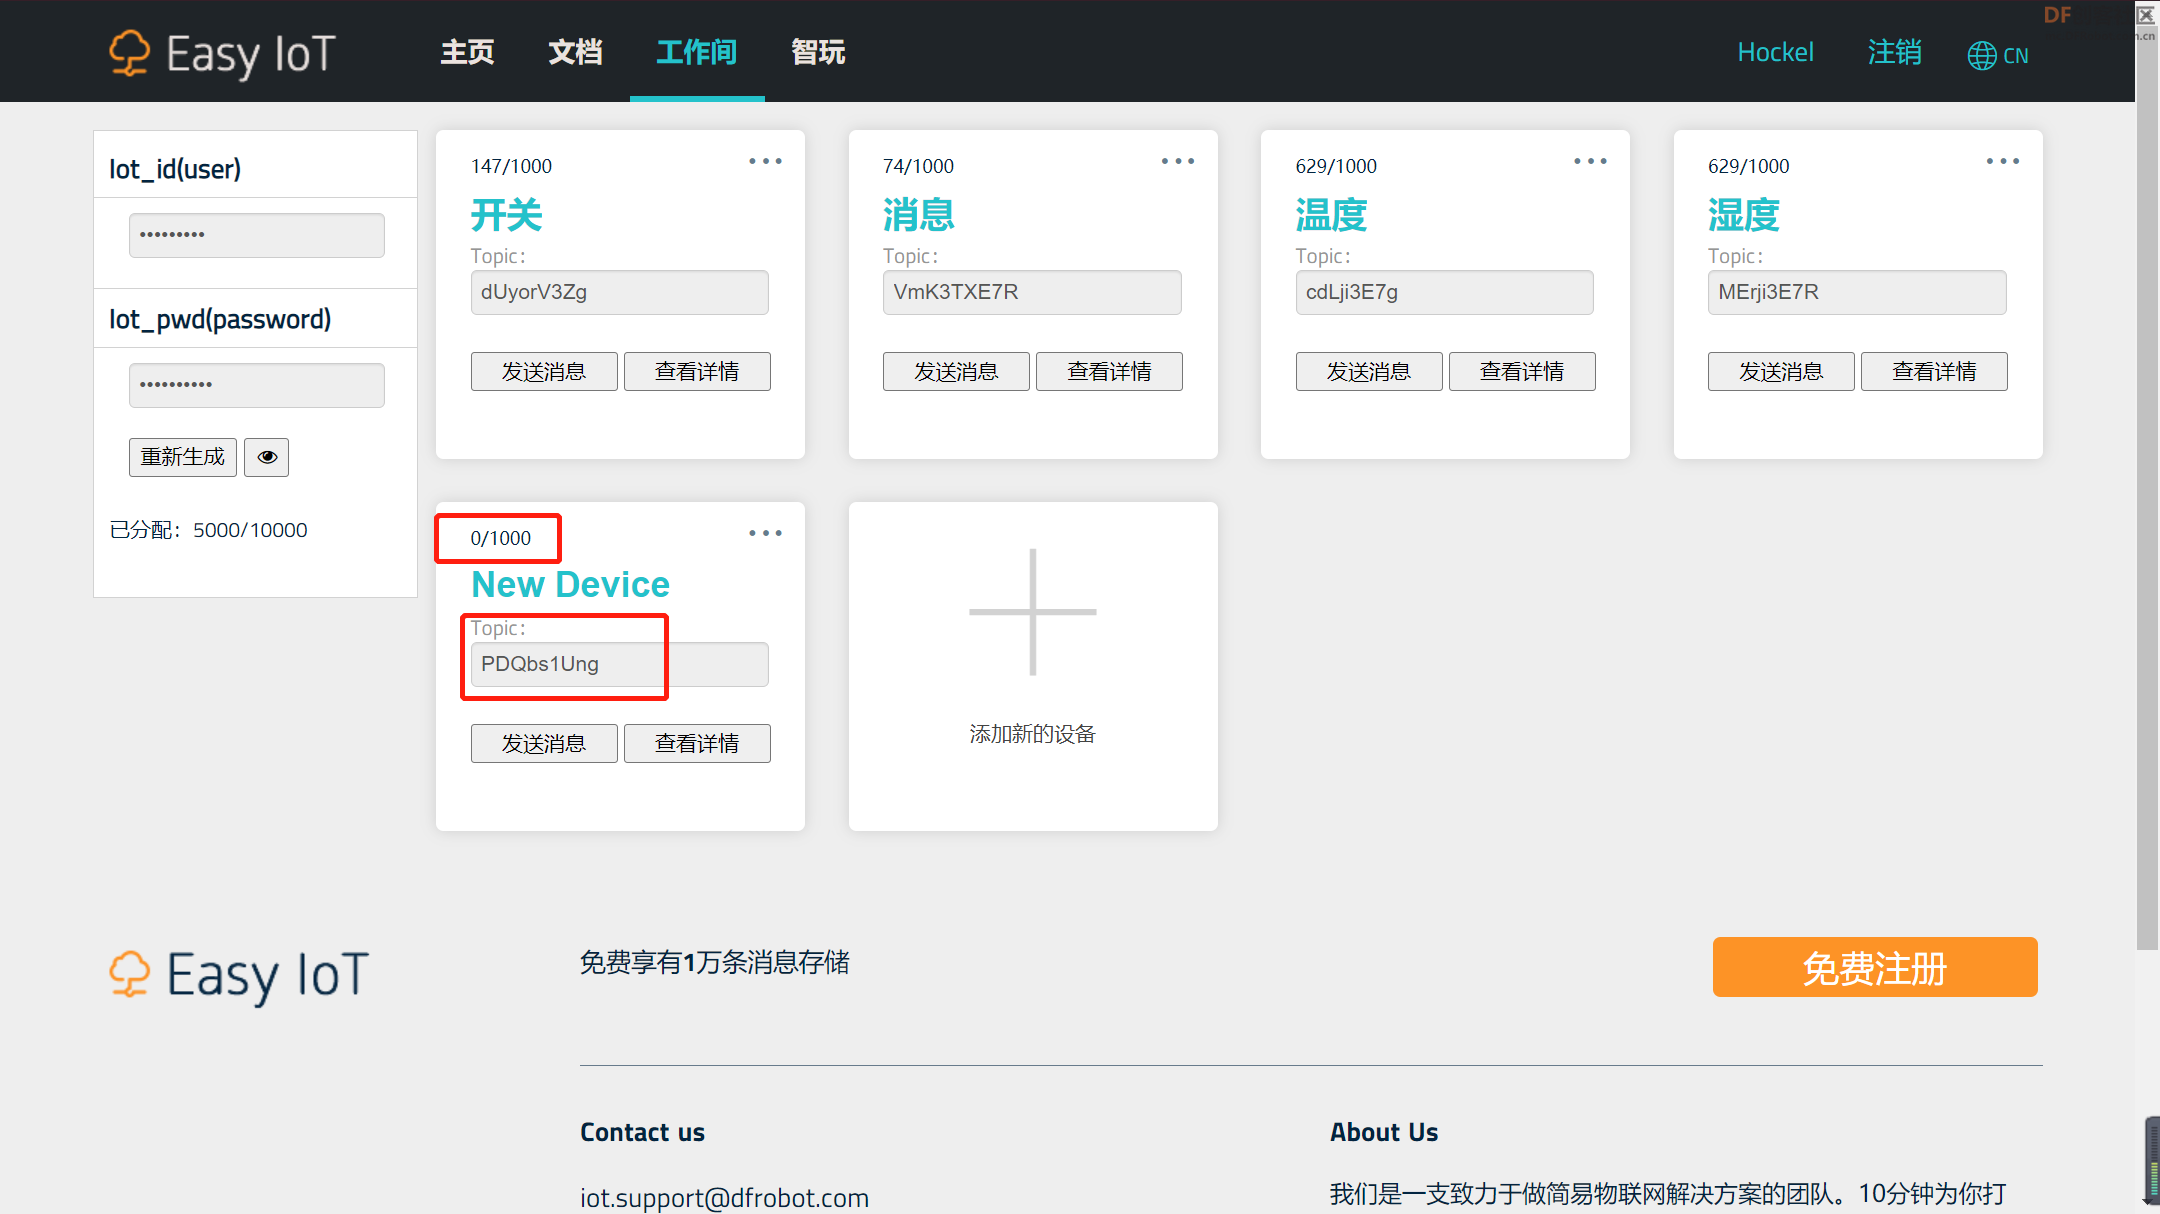Toggle credential visibility with eye icon

tap(267, 457)
